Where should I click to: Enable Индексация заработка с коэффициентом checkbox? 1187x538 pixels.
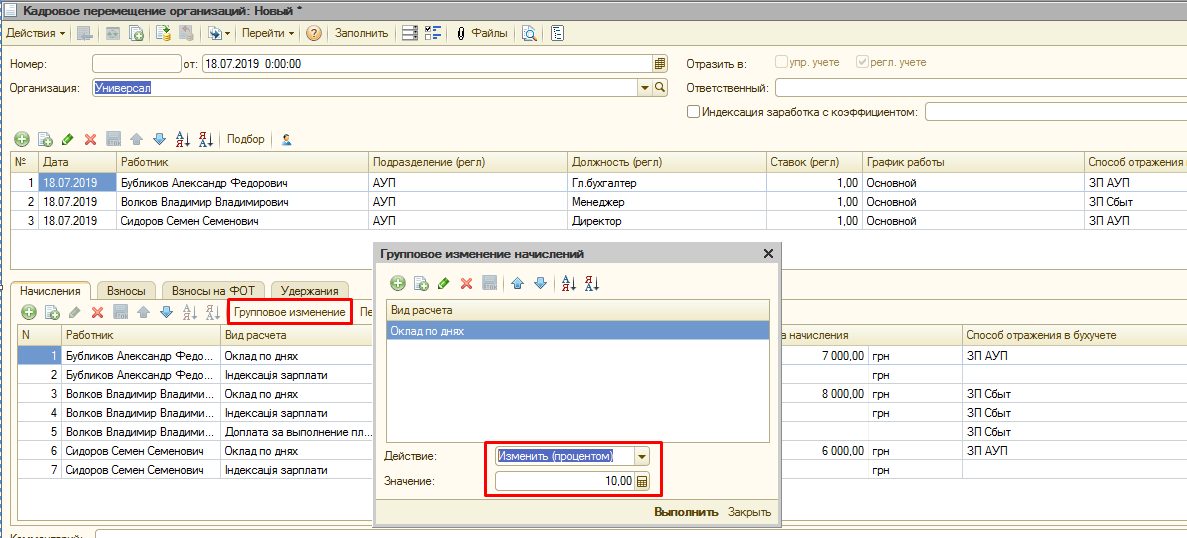coord(692,112)
